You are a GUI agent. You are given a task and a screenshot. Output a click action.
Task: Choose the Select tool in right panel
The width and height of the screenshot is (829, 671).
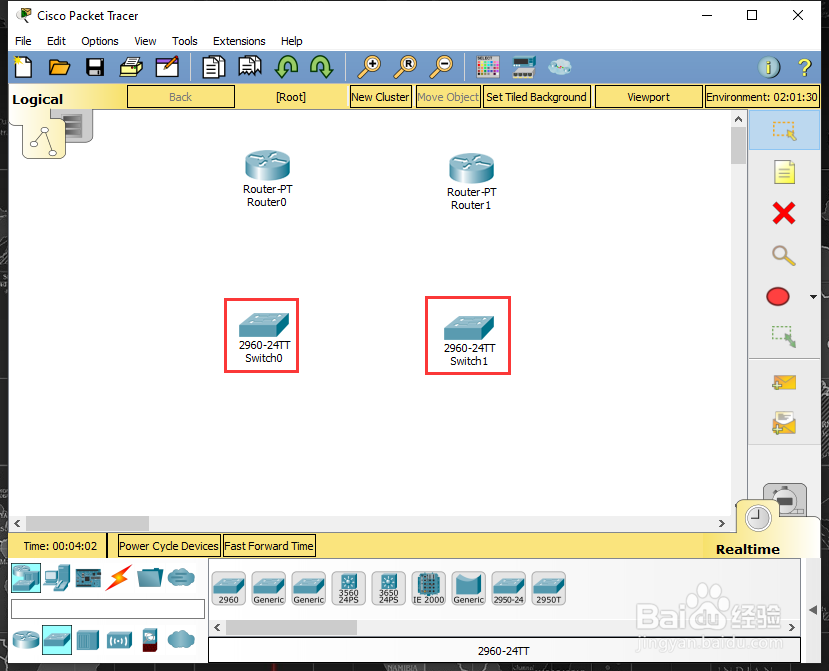coord(784,131)
